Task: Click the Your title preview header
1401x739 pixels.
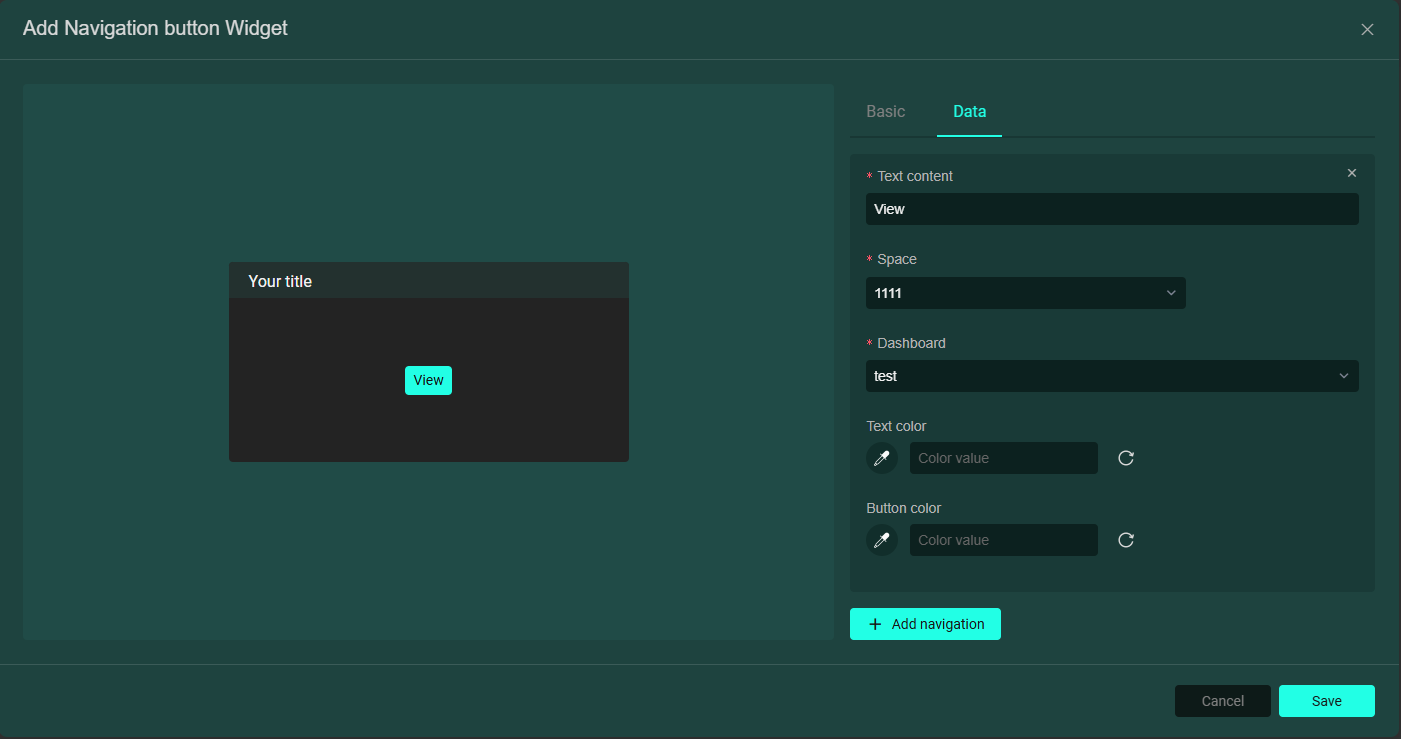Action: click(428, 281)
